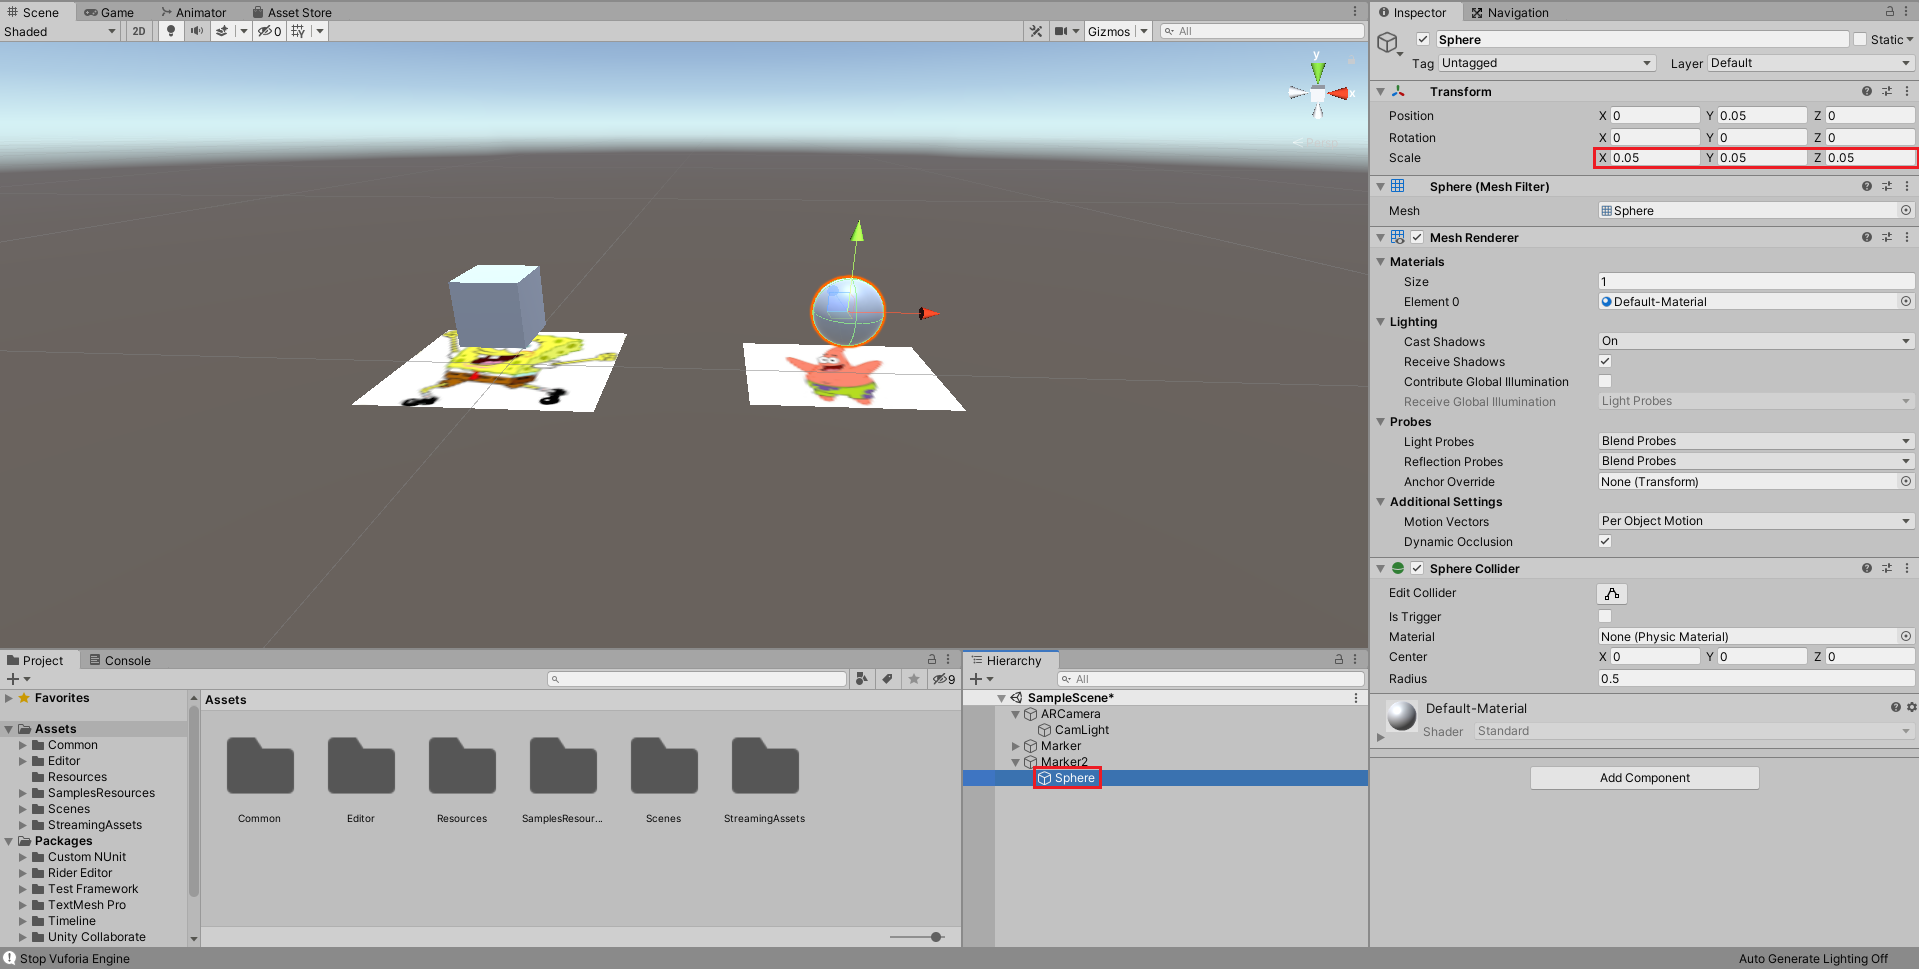
Task: Expand the Marker object in Hierarchy
Action: 1016,746
